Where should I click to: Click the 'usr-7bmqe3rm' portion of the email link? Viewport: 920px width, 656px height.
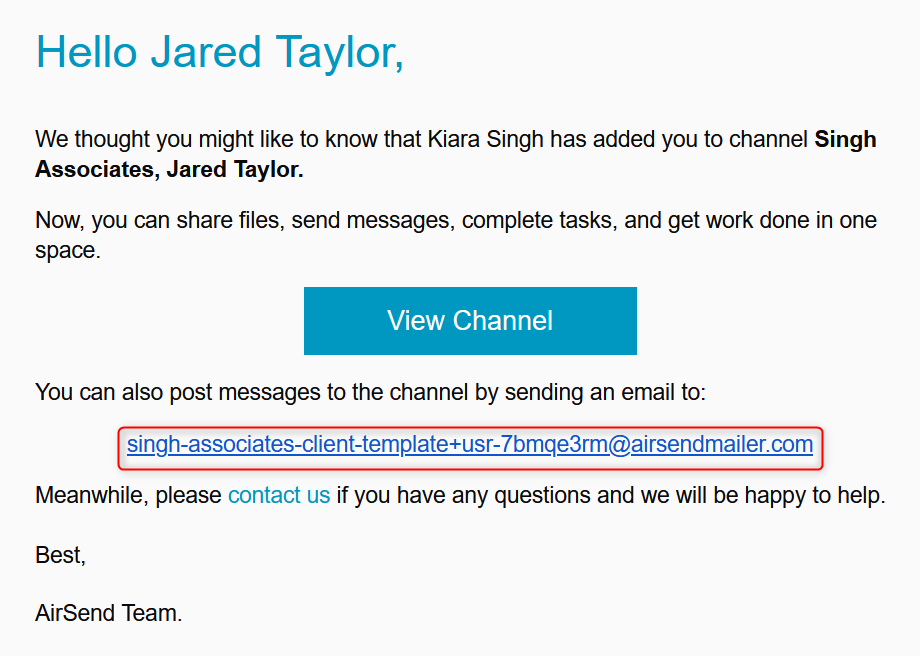[x=535, y=444]
